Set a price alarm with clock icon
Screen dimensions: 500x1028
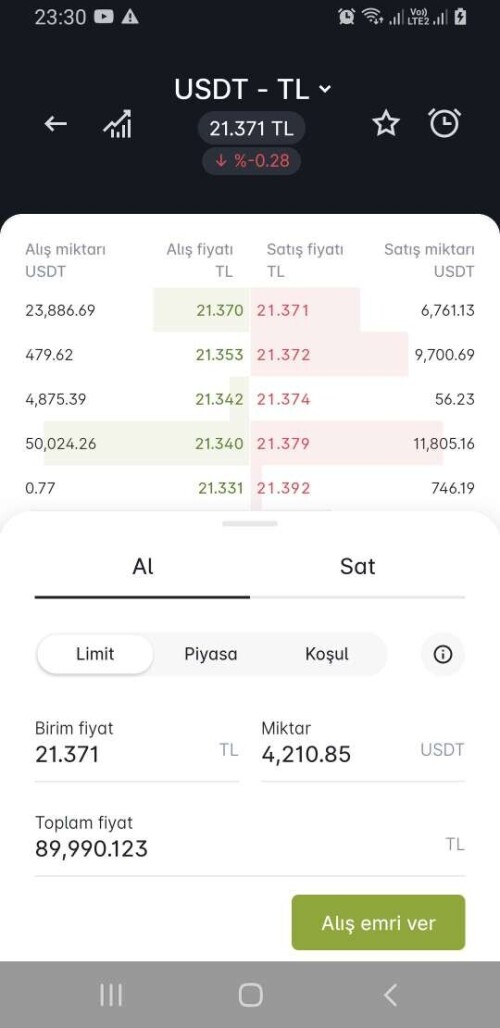[444, 123]
